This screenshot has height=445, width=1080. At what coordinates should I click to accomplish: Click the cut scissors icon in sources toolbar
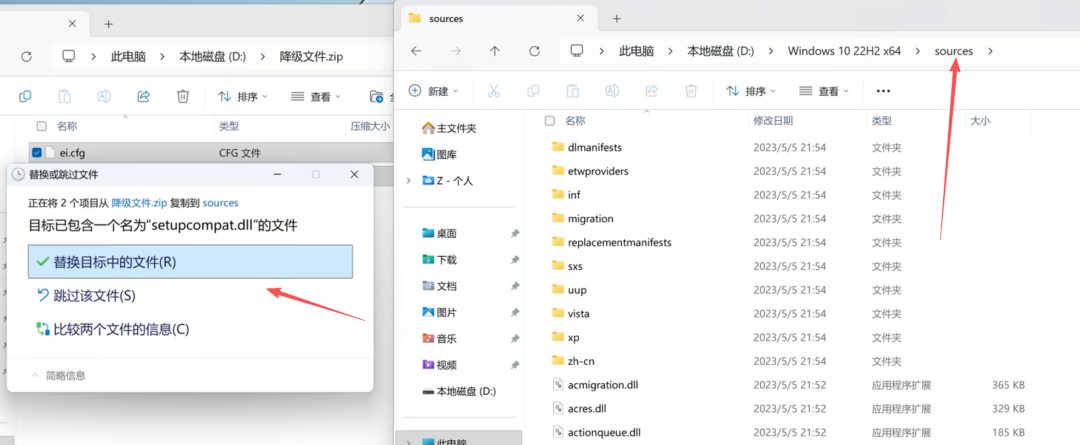493,91
